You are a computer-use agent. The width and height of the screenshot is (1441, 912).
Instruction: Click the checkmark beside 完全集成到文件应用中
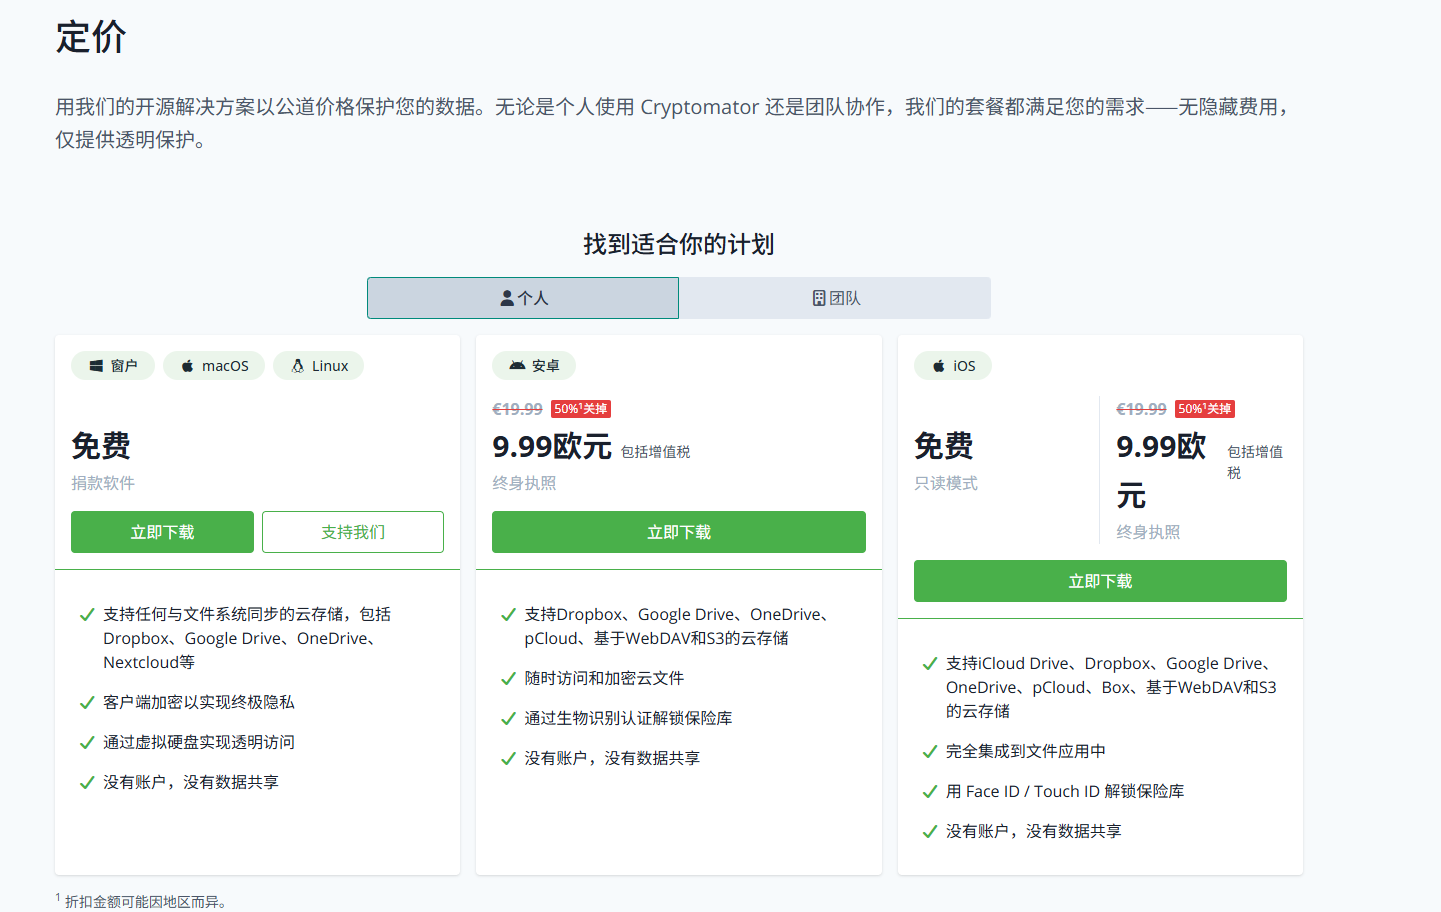[x=930, y=752]
